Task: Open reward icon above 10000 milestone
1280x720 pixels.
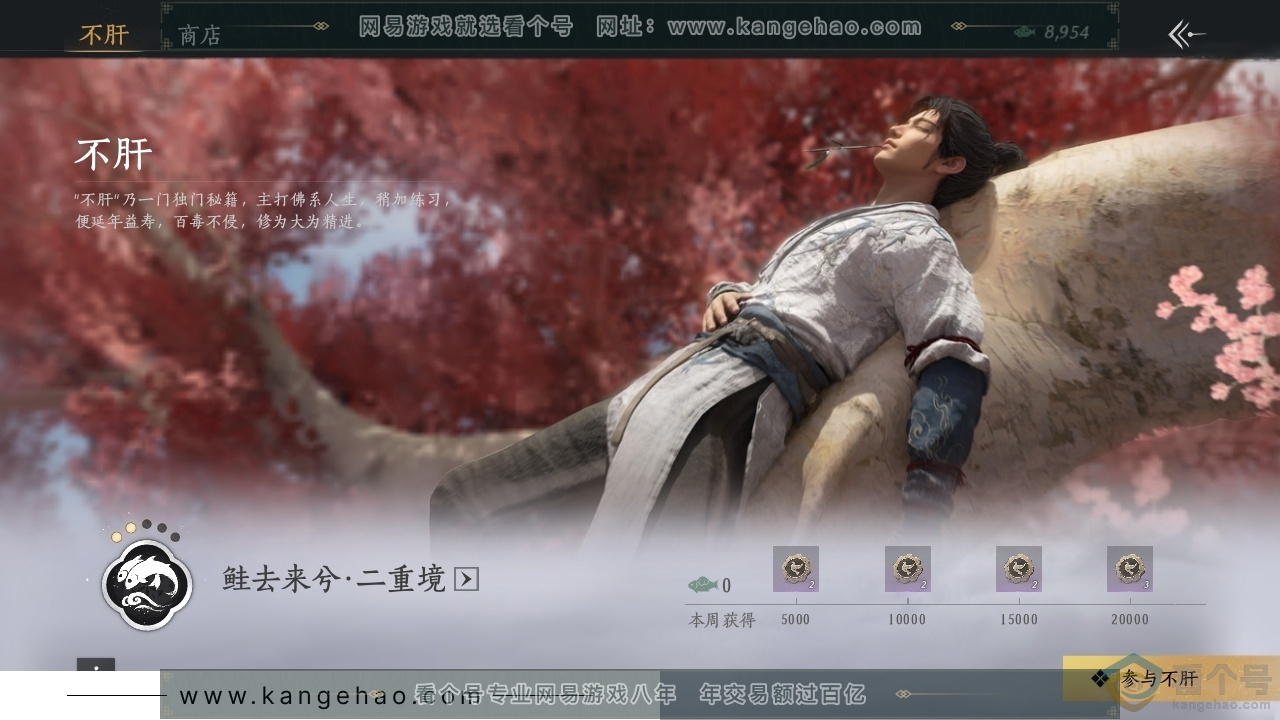Action: (x=908, y=569)
